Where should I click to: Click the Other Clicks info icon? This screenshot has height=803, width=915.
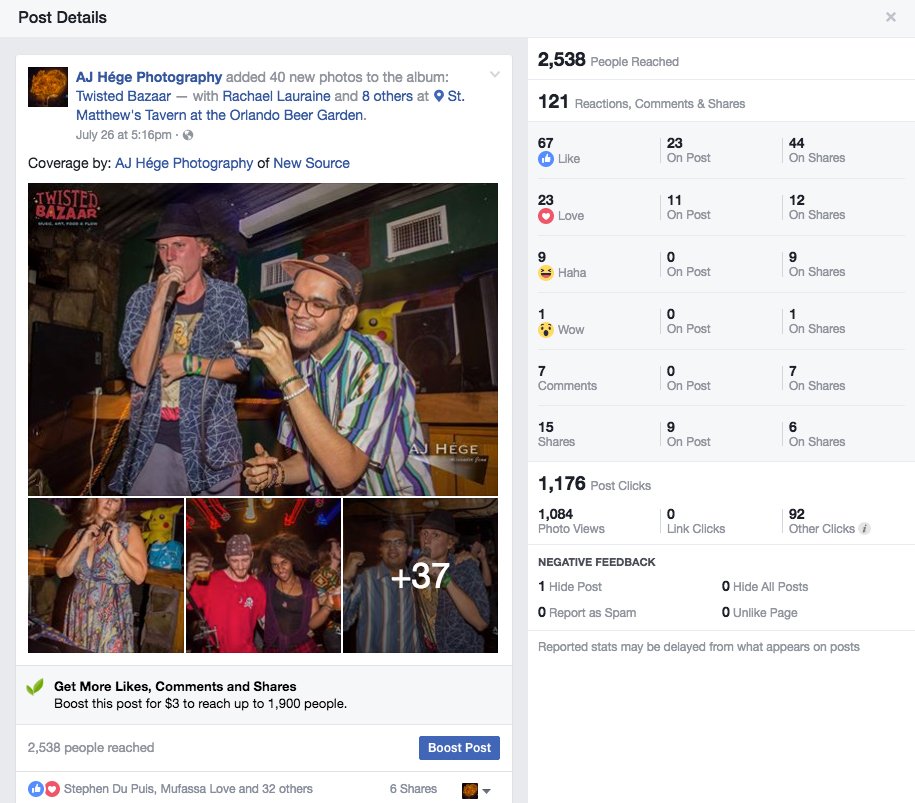click(x=865, y=529)
